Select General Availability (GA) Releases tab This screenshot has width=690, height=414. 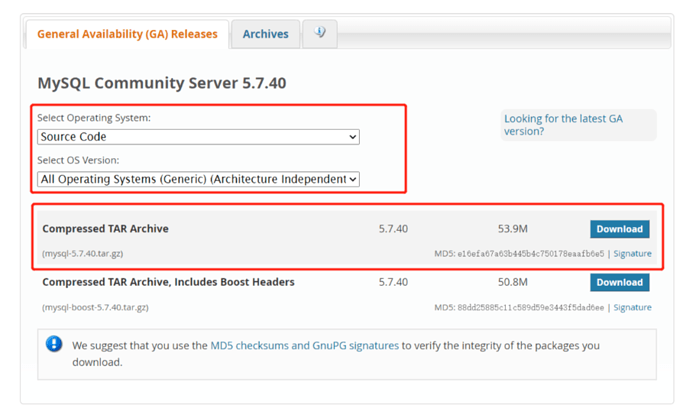click(127, 34)
